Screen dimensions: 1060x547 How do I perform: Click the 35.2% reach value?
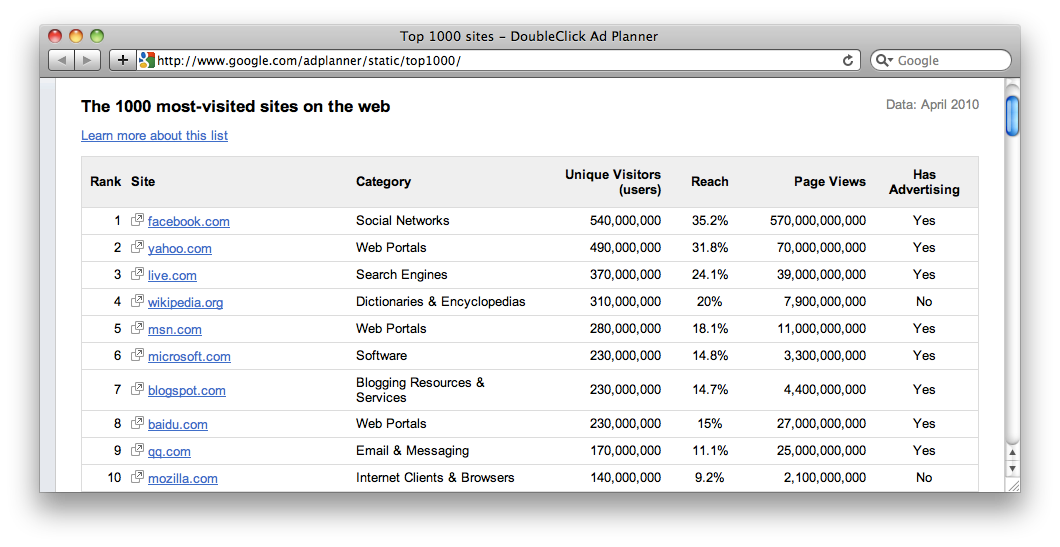click(x=710, y=220)
